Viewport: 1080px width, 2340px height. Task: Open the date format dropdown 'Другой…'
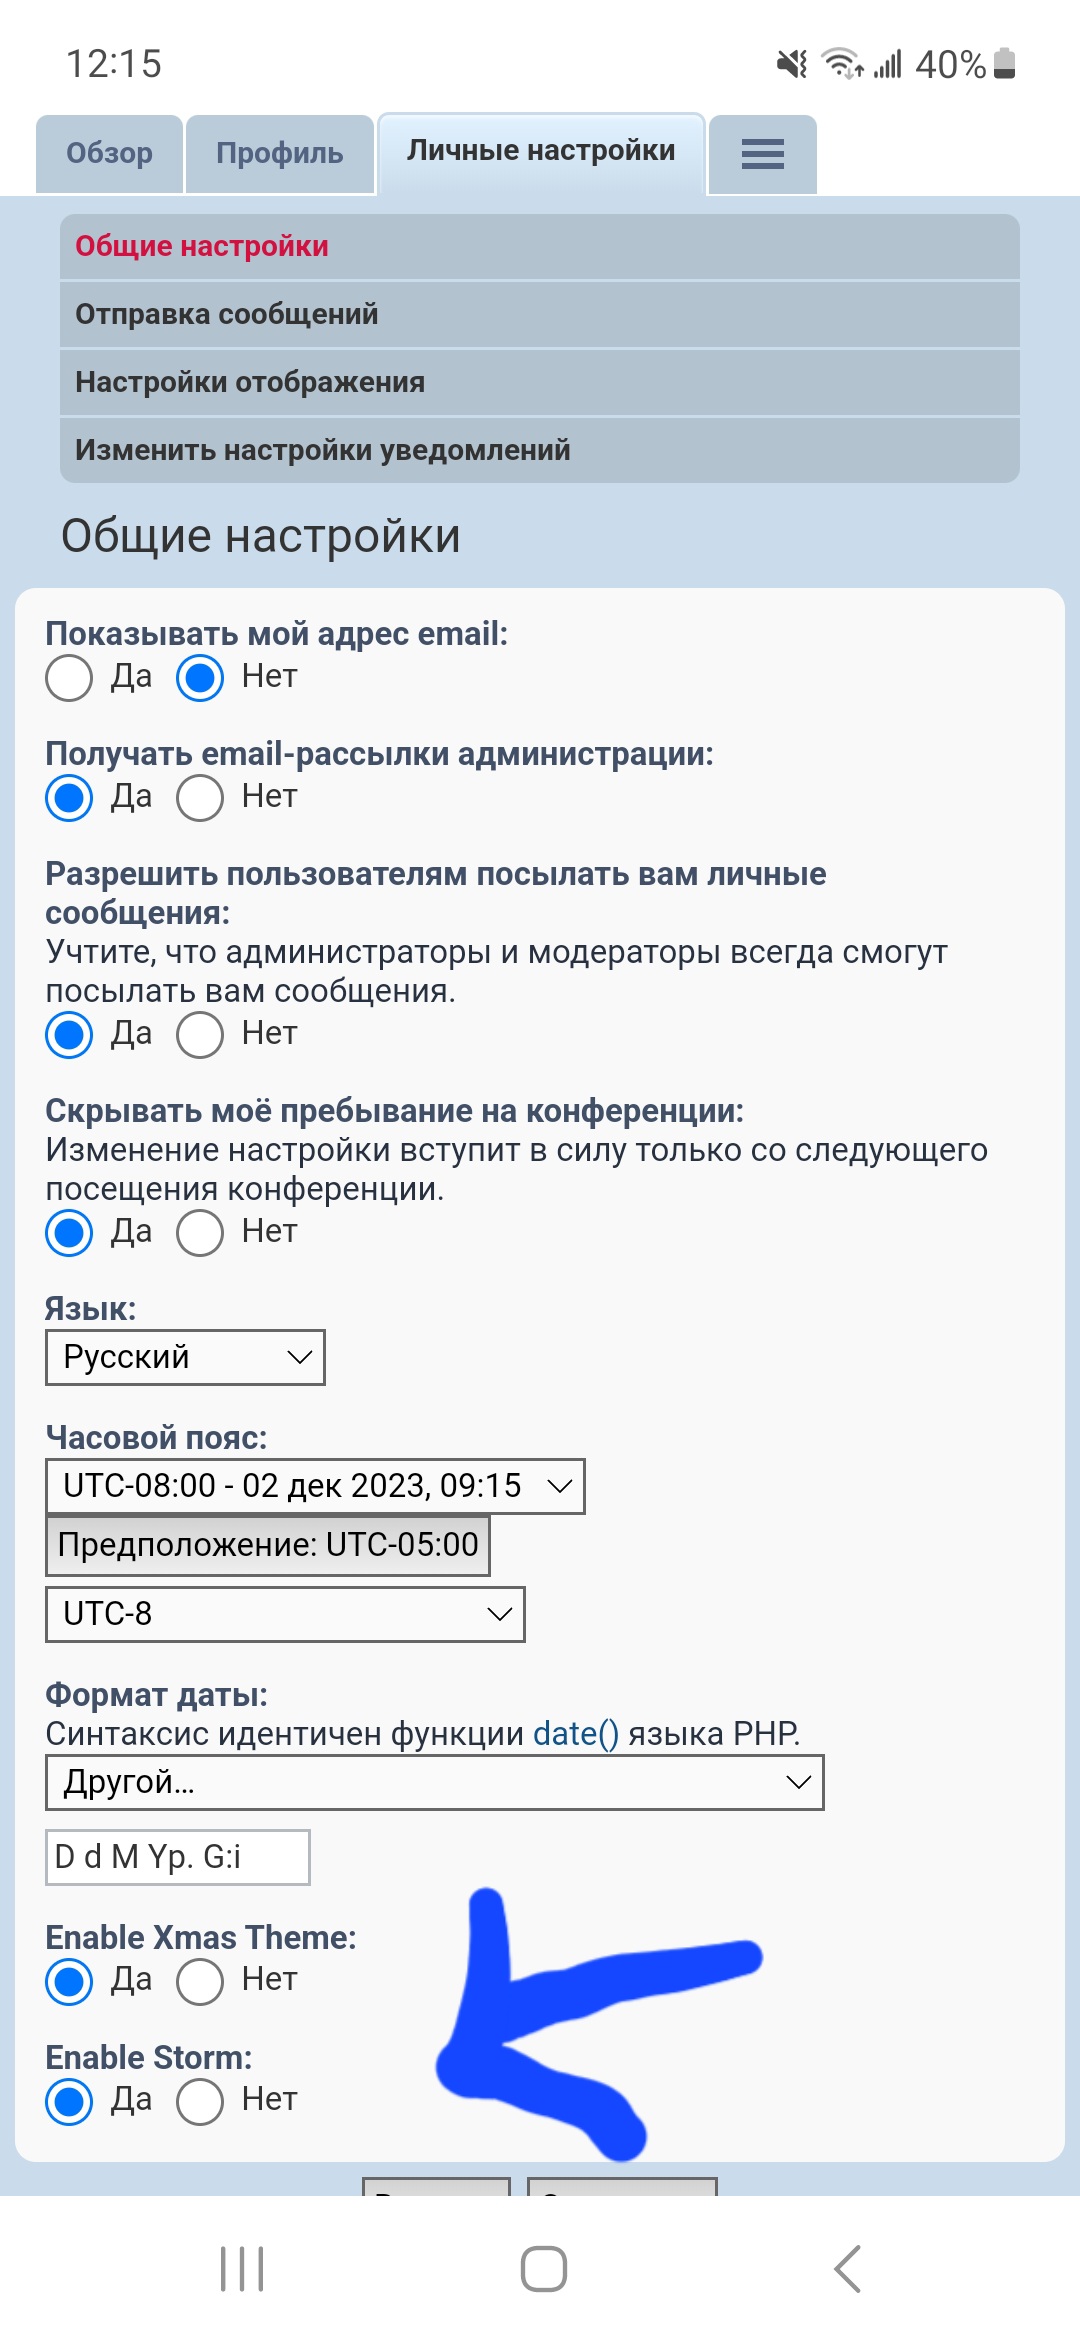434,1782
